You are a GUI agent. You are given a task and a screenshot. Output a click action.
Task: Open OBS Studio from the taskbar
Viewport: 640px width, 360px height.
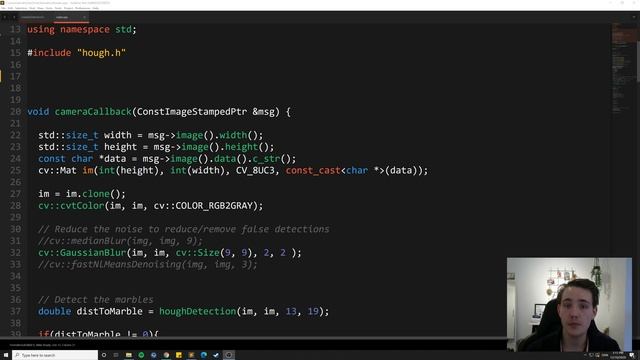[229, 355]
